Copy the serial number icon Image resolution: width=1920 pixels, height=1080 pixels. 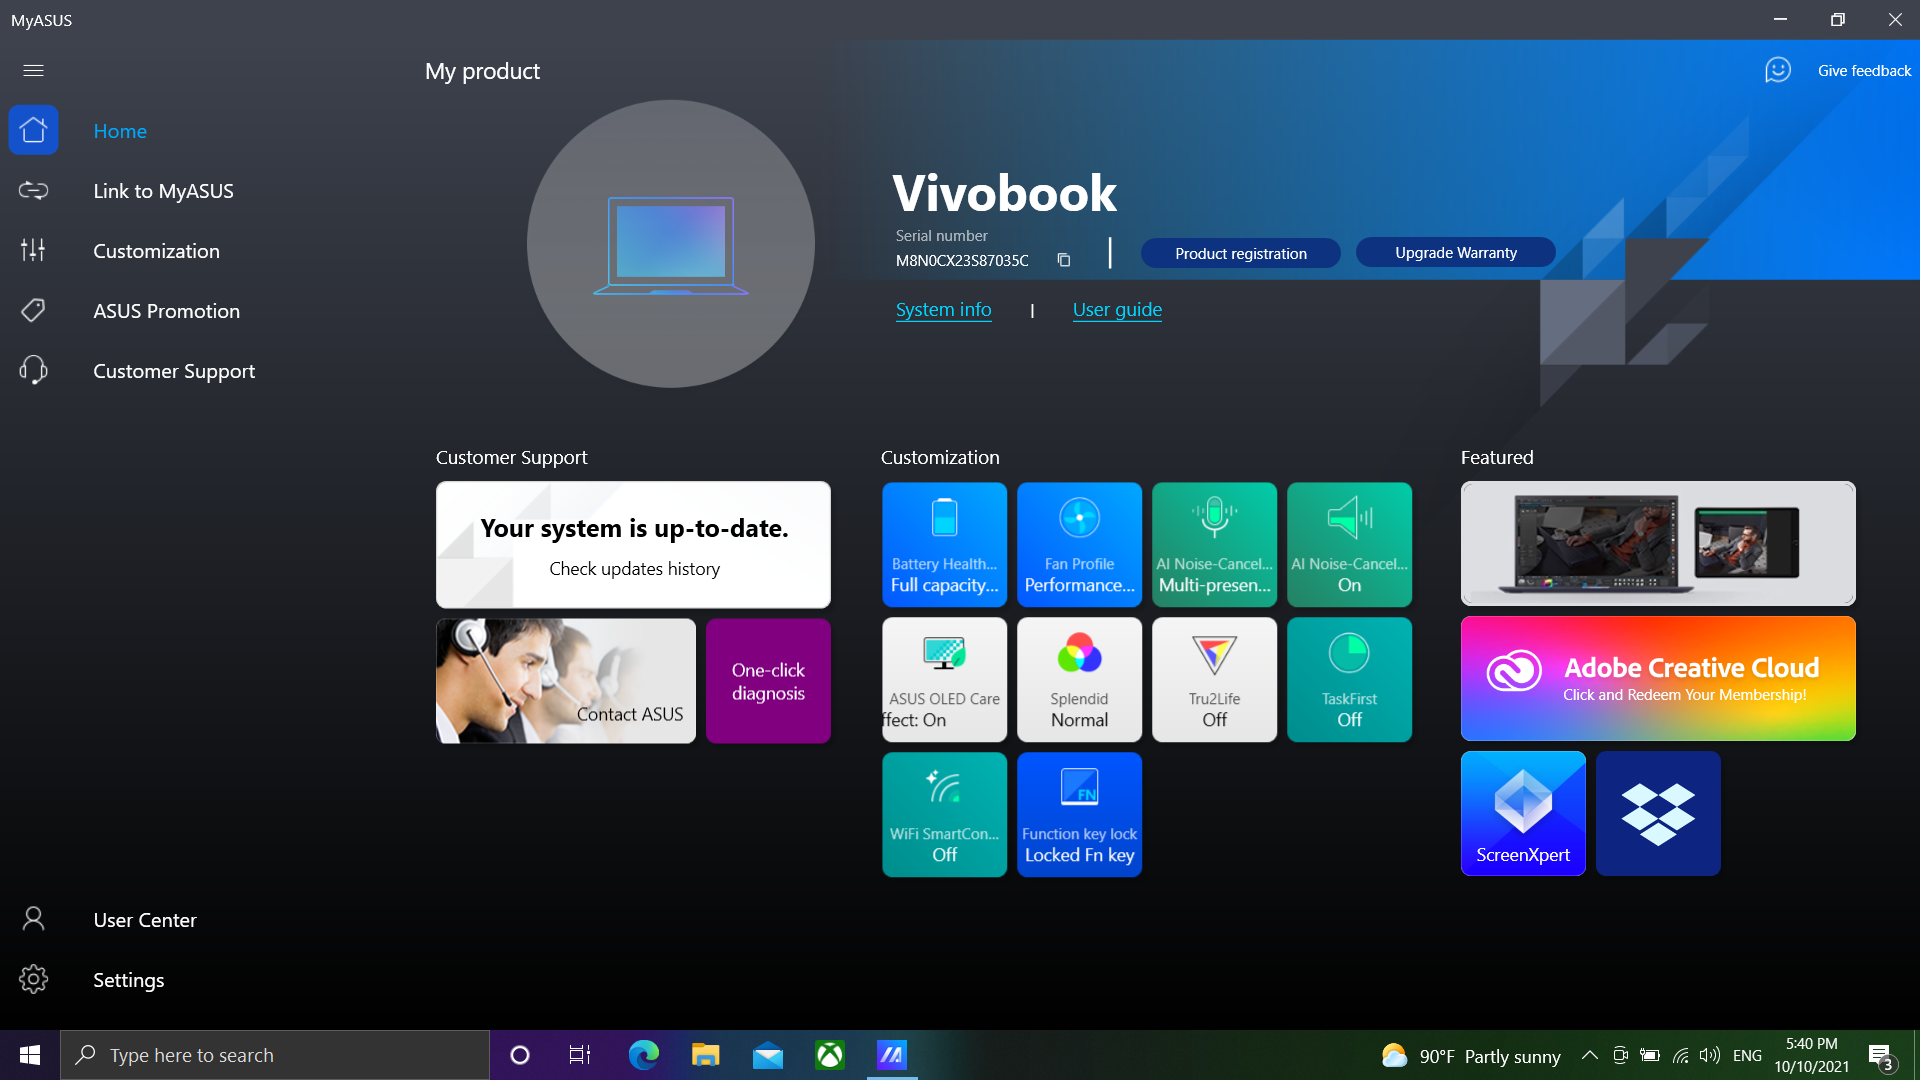tap(1063, 260)
